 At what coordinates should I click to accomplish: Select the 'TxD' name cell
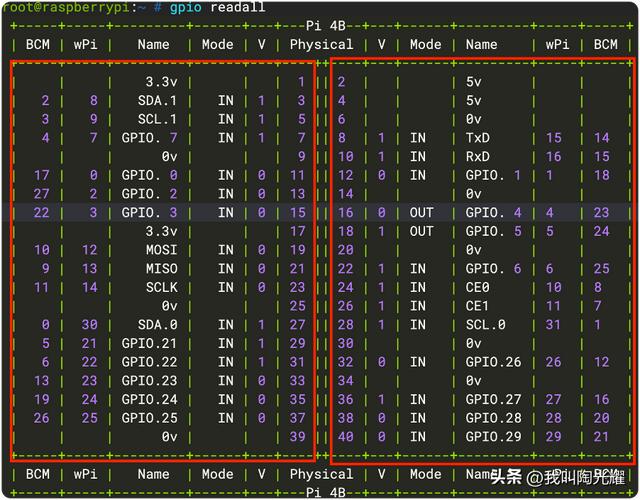pos(478,138)
